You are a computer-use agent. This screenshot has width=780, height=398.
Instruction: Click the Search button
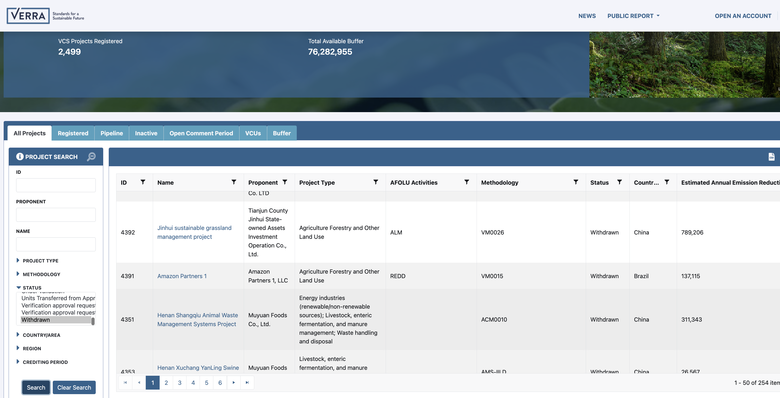(x=36, y=388)
